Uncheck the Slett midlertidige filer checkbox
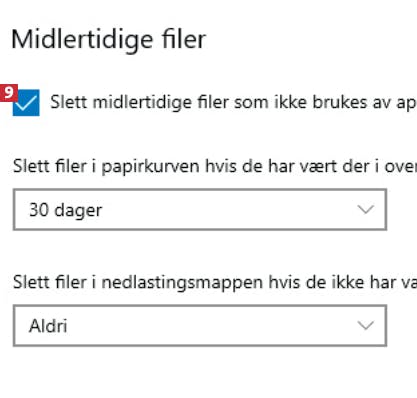 coord(26,103)
